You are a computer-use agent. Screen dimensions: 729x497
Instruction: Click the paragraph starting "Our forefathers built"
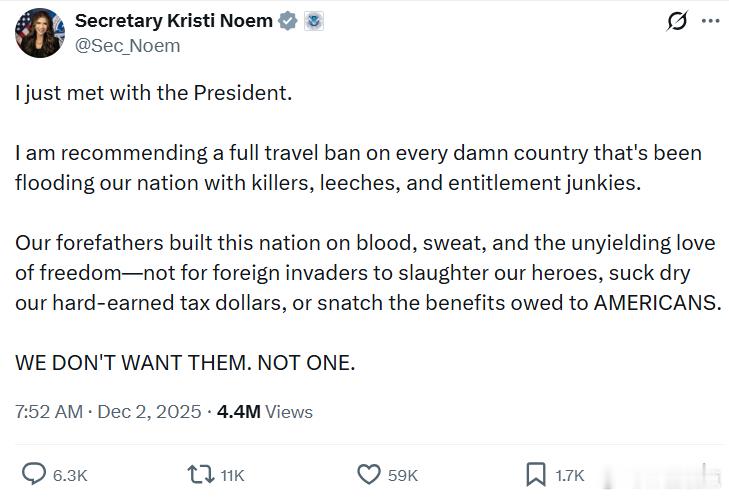(366, 272)
